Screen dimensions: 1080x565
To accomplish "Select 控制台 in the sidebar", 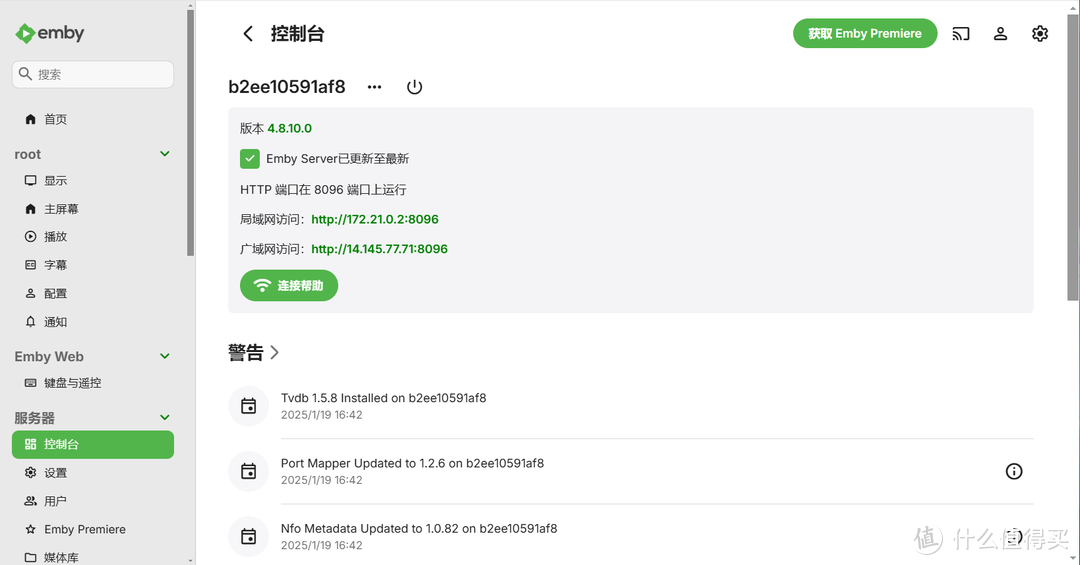I will (x=92, y=444).
